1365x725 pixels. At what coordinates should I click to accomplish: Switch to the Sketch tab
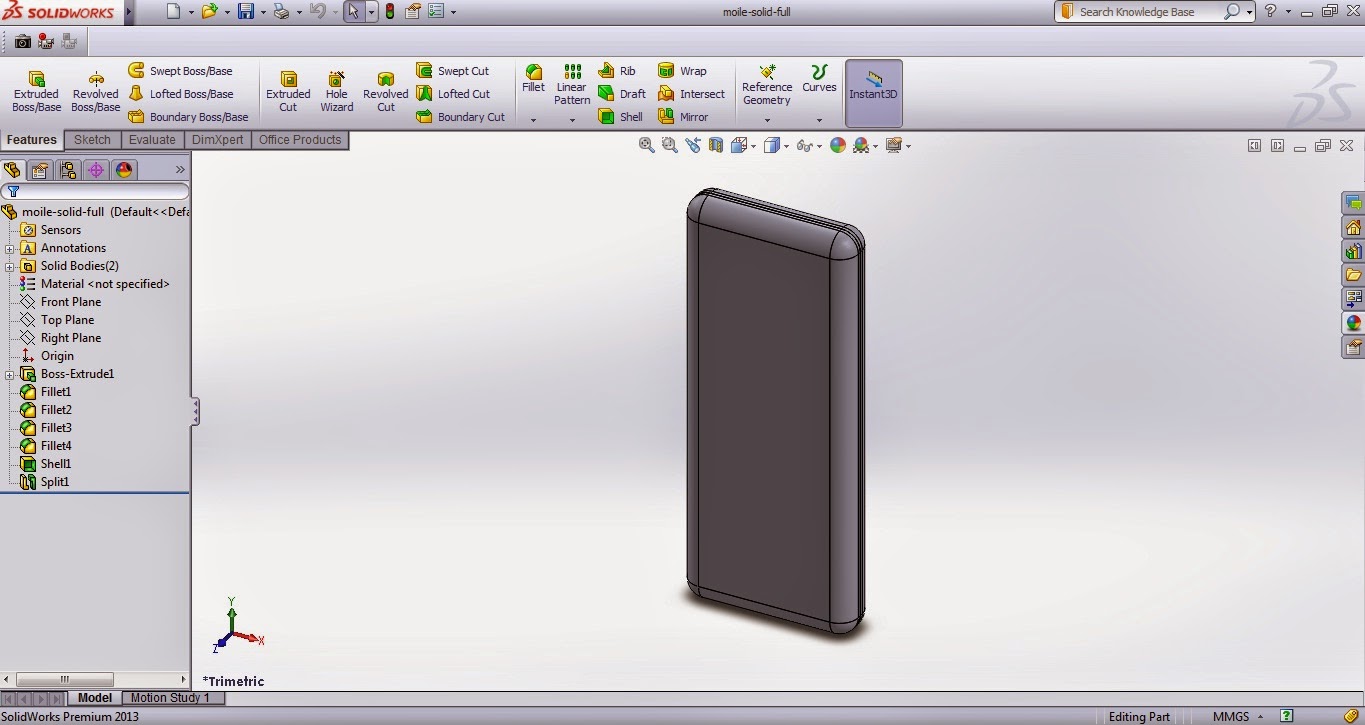pyautogui.click(x=92, y=139)
